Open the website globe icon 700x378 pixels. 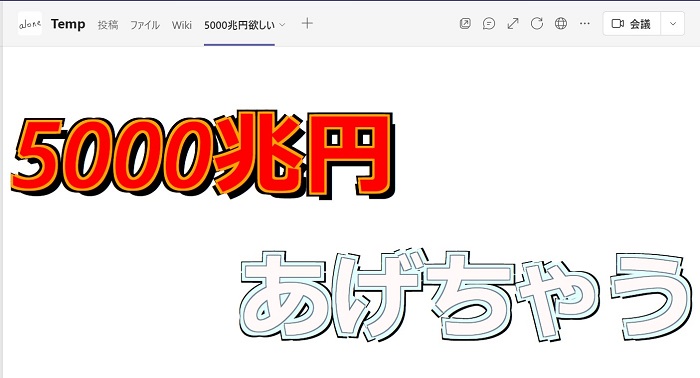pos(561,24)
